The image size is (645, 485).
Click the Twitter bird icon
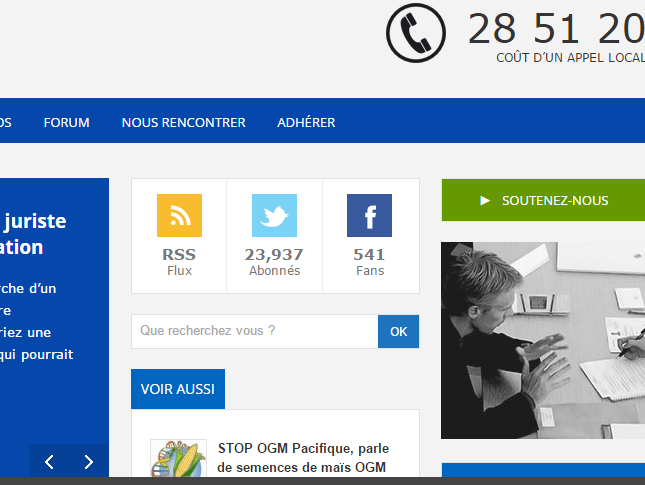[x=274, y=215]
